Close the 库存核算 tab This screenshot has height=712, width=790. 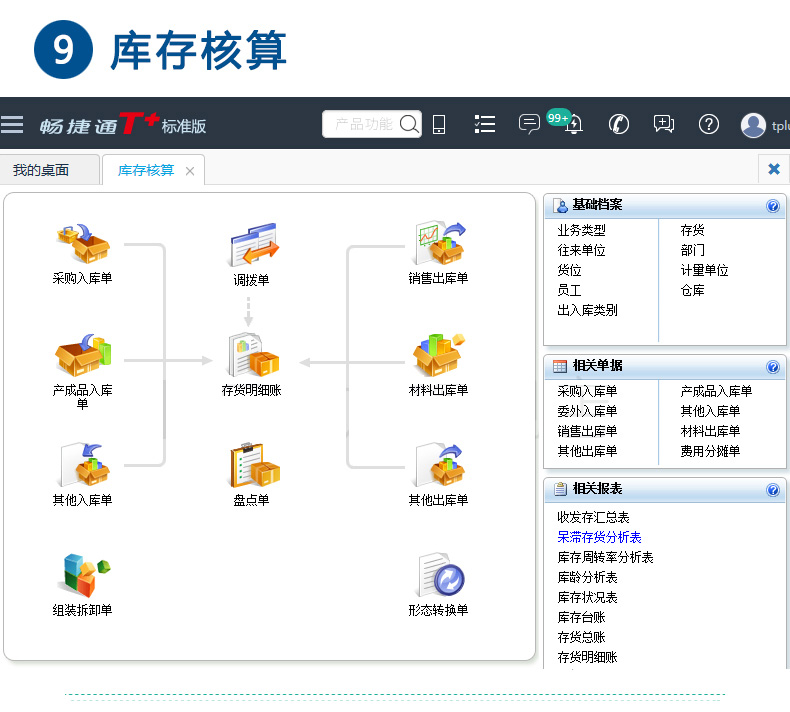pos(190,171)
